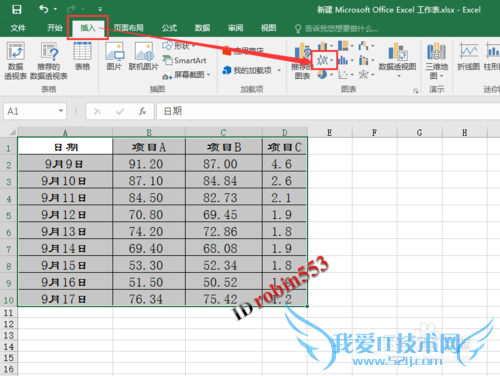This screenshot has height=376, width=500.
Task: Click the 表格 (Table) icon
Action: click(x=82, y=56)
